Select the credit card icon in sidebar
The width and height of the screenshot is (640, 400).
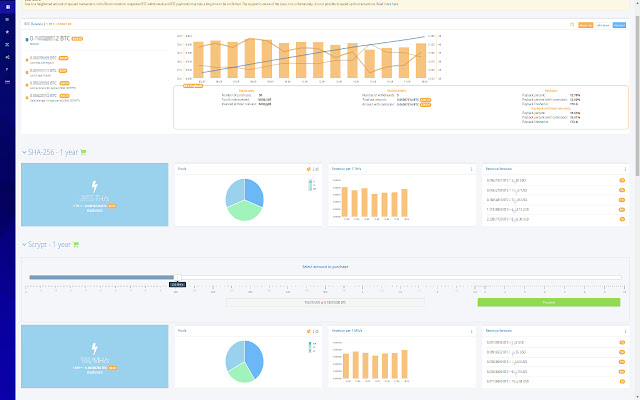[x=7, y=82]
